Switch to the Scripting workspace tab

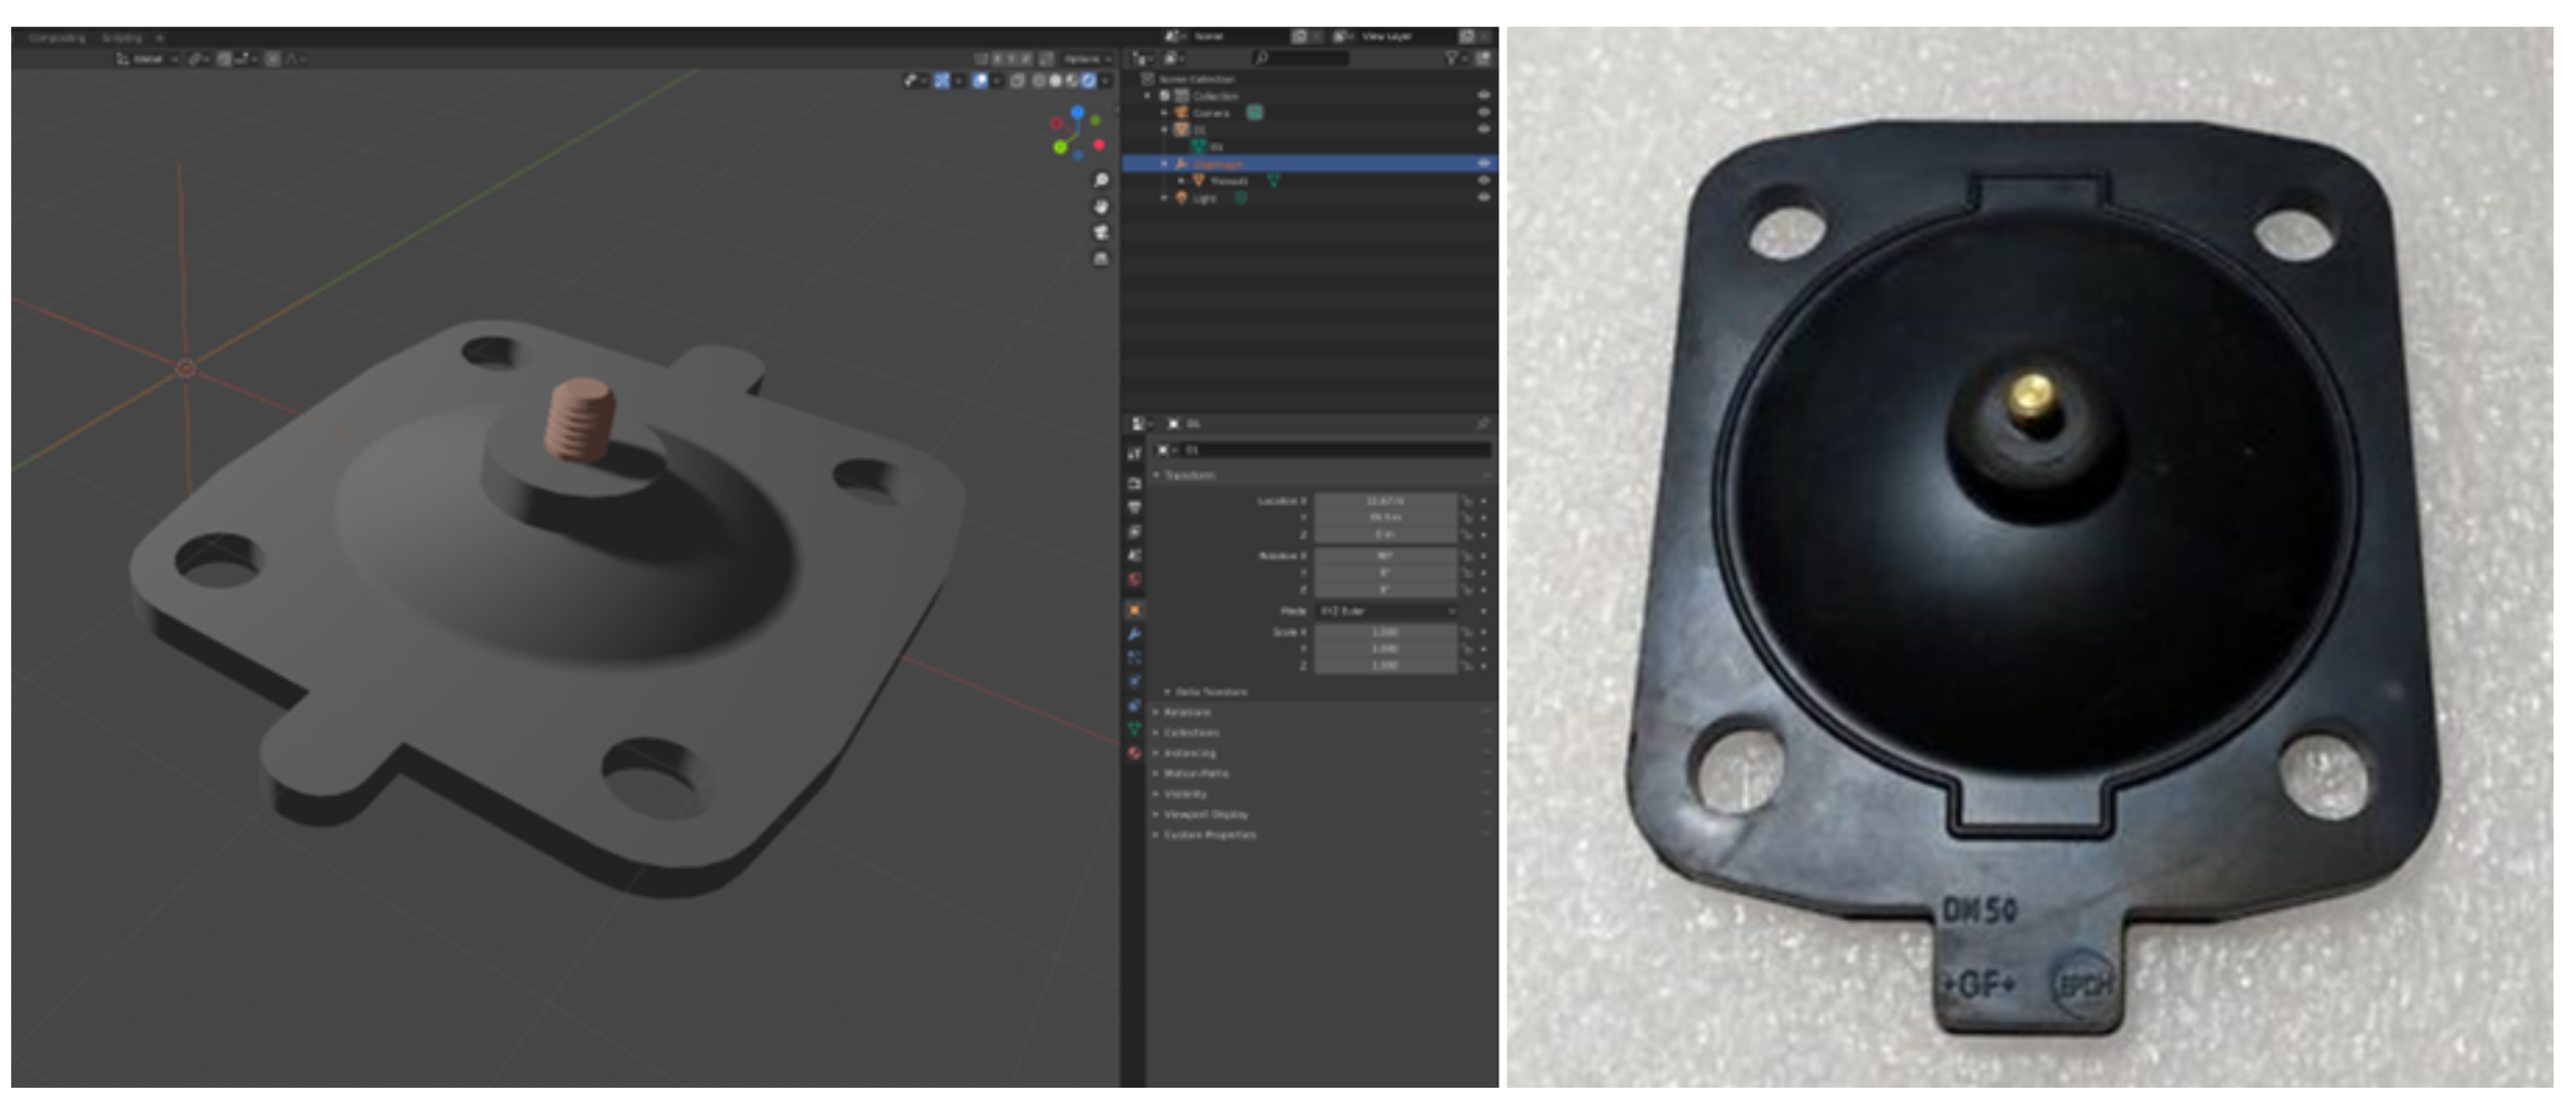[122, 38]
